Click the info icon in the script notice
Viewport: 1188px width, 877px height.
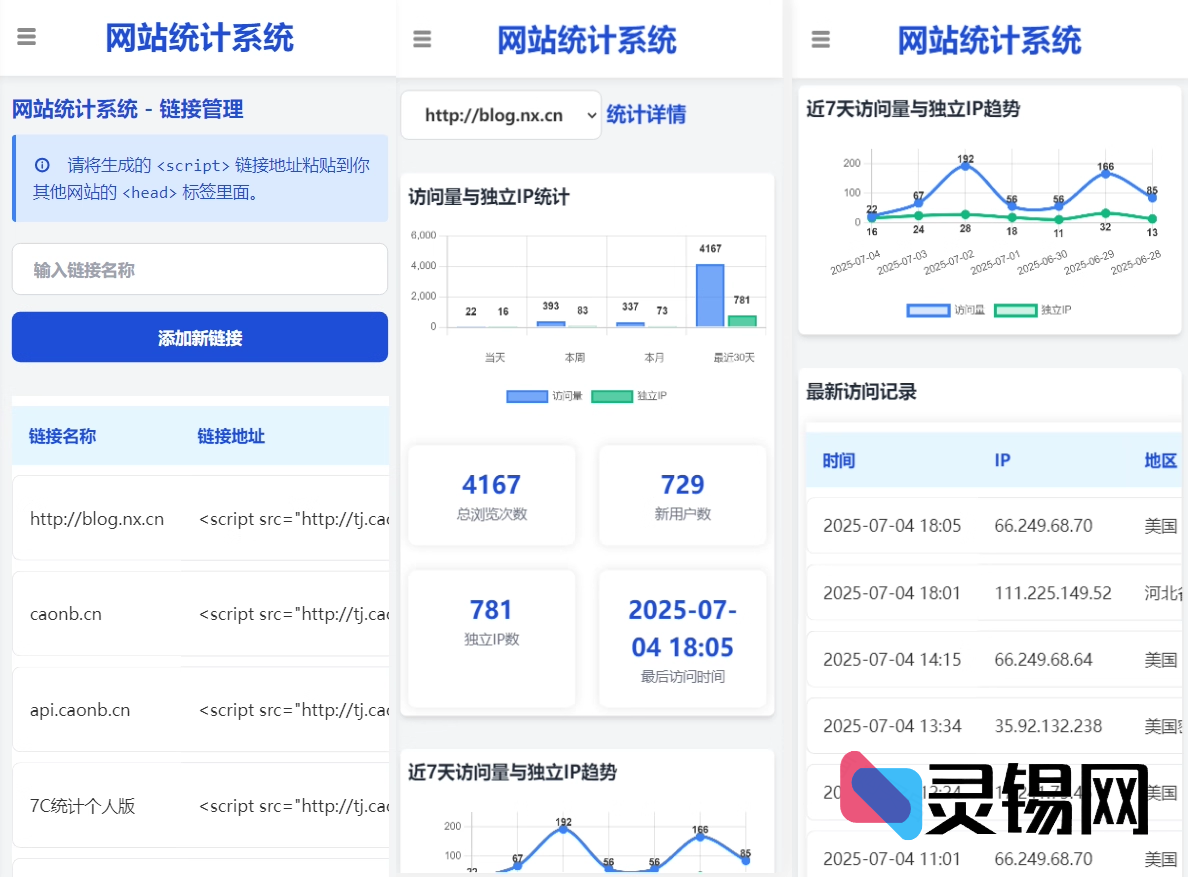coord(39,166)
